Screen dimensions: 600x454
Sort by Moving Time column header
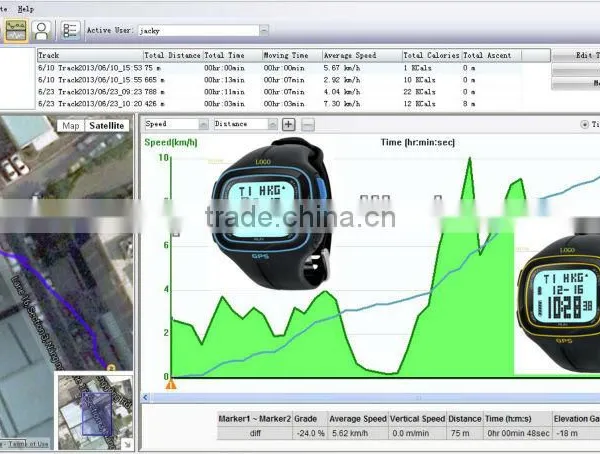[292, 56]
